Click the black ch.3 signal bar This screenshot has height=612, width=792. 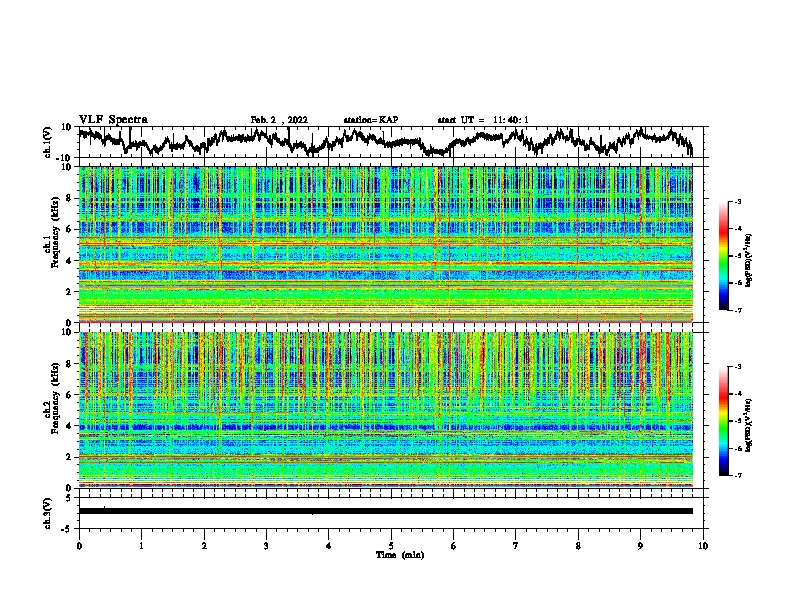385,511
